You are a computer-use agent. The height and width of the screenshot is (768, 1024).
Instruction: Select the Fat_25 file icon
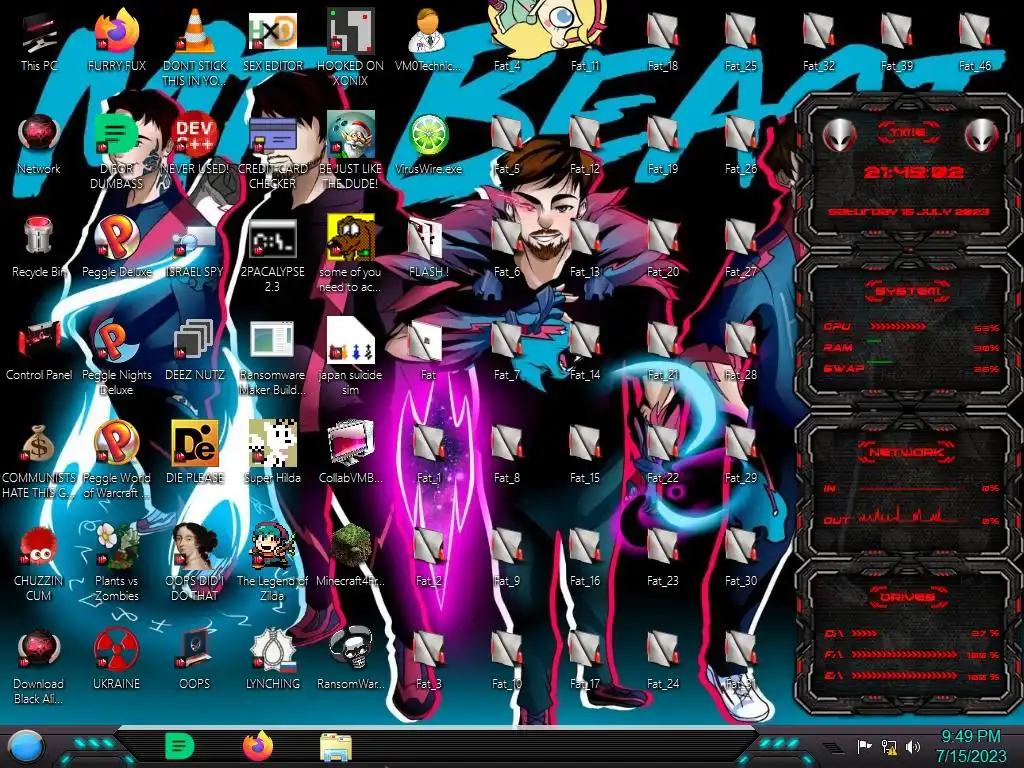tap(741, 40)
